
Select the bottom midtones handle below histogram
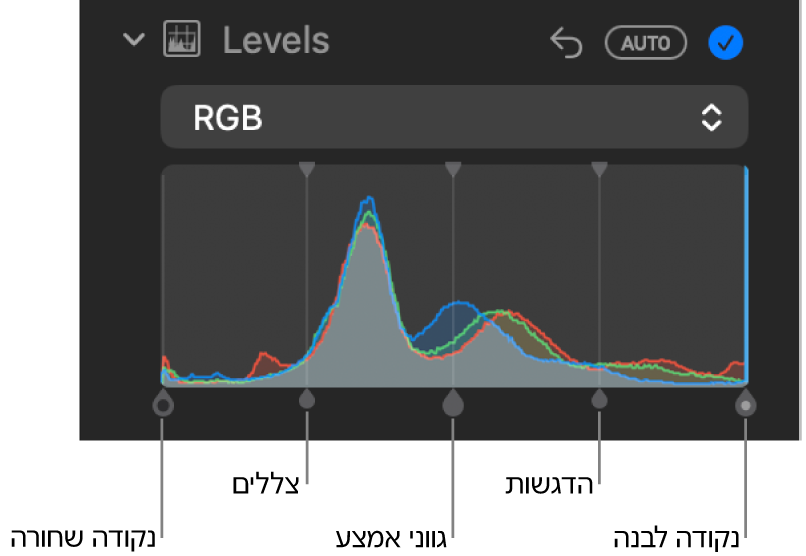tap(453, 402)
